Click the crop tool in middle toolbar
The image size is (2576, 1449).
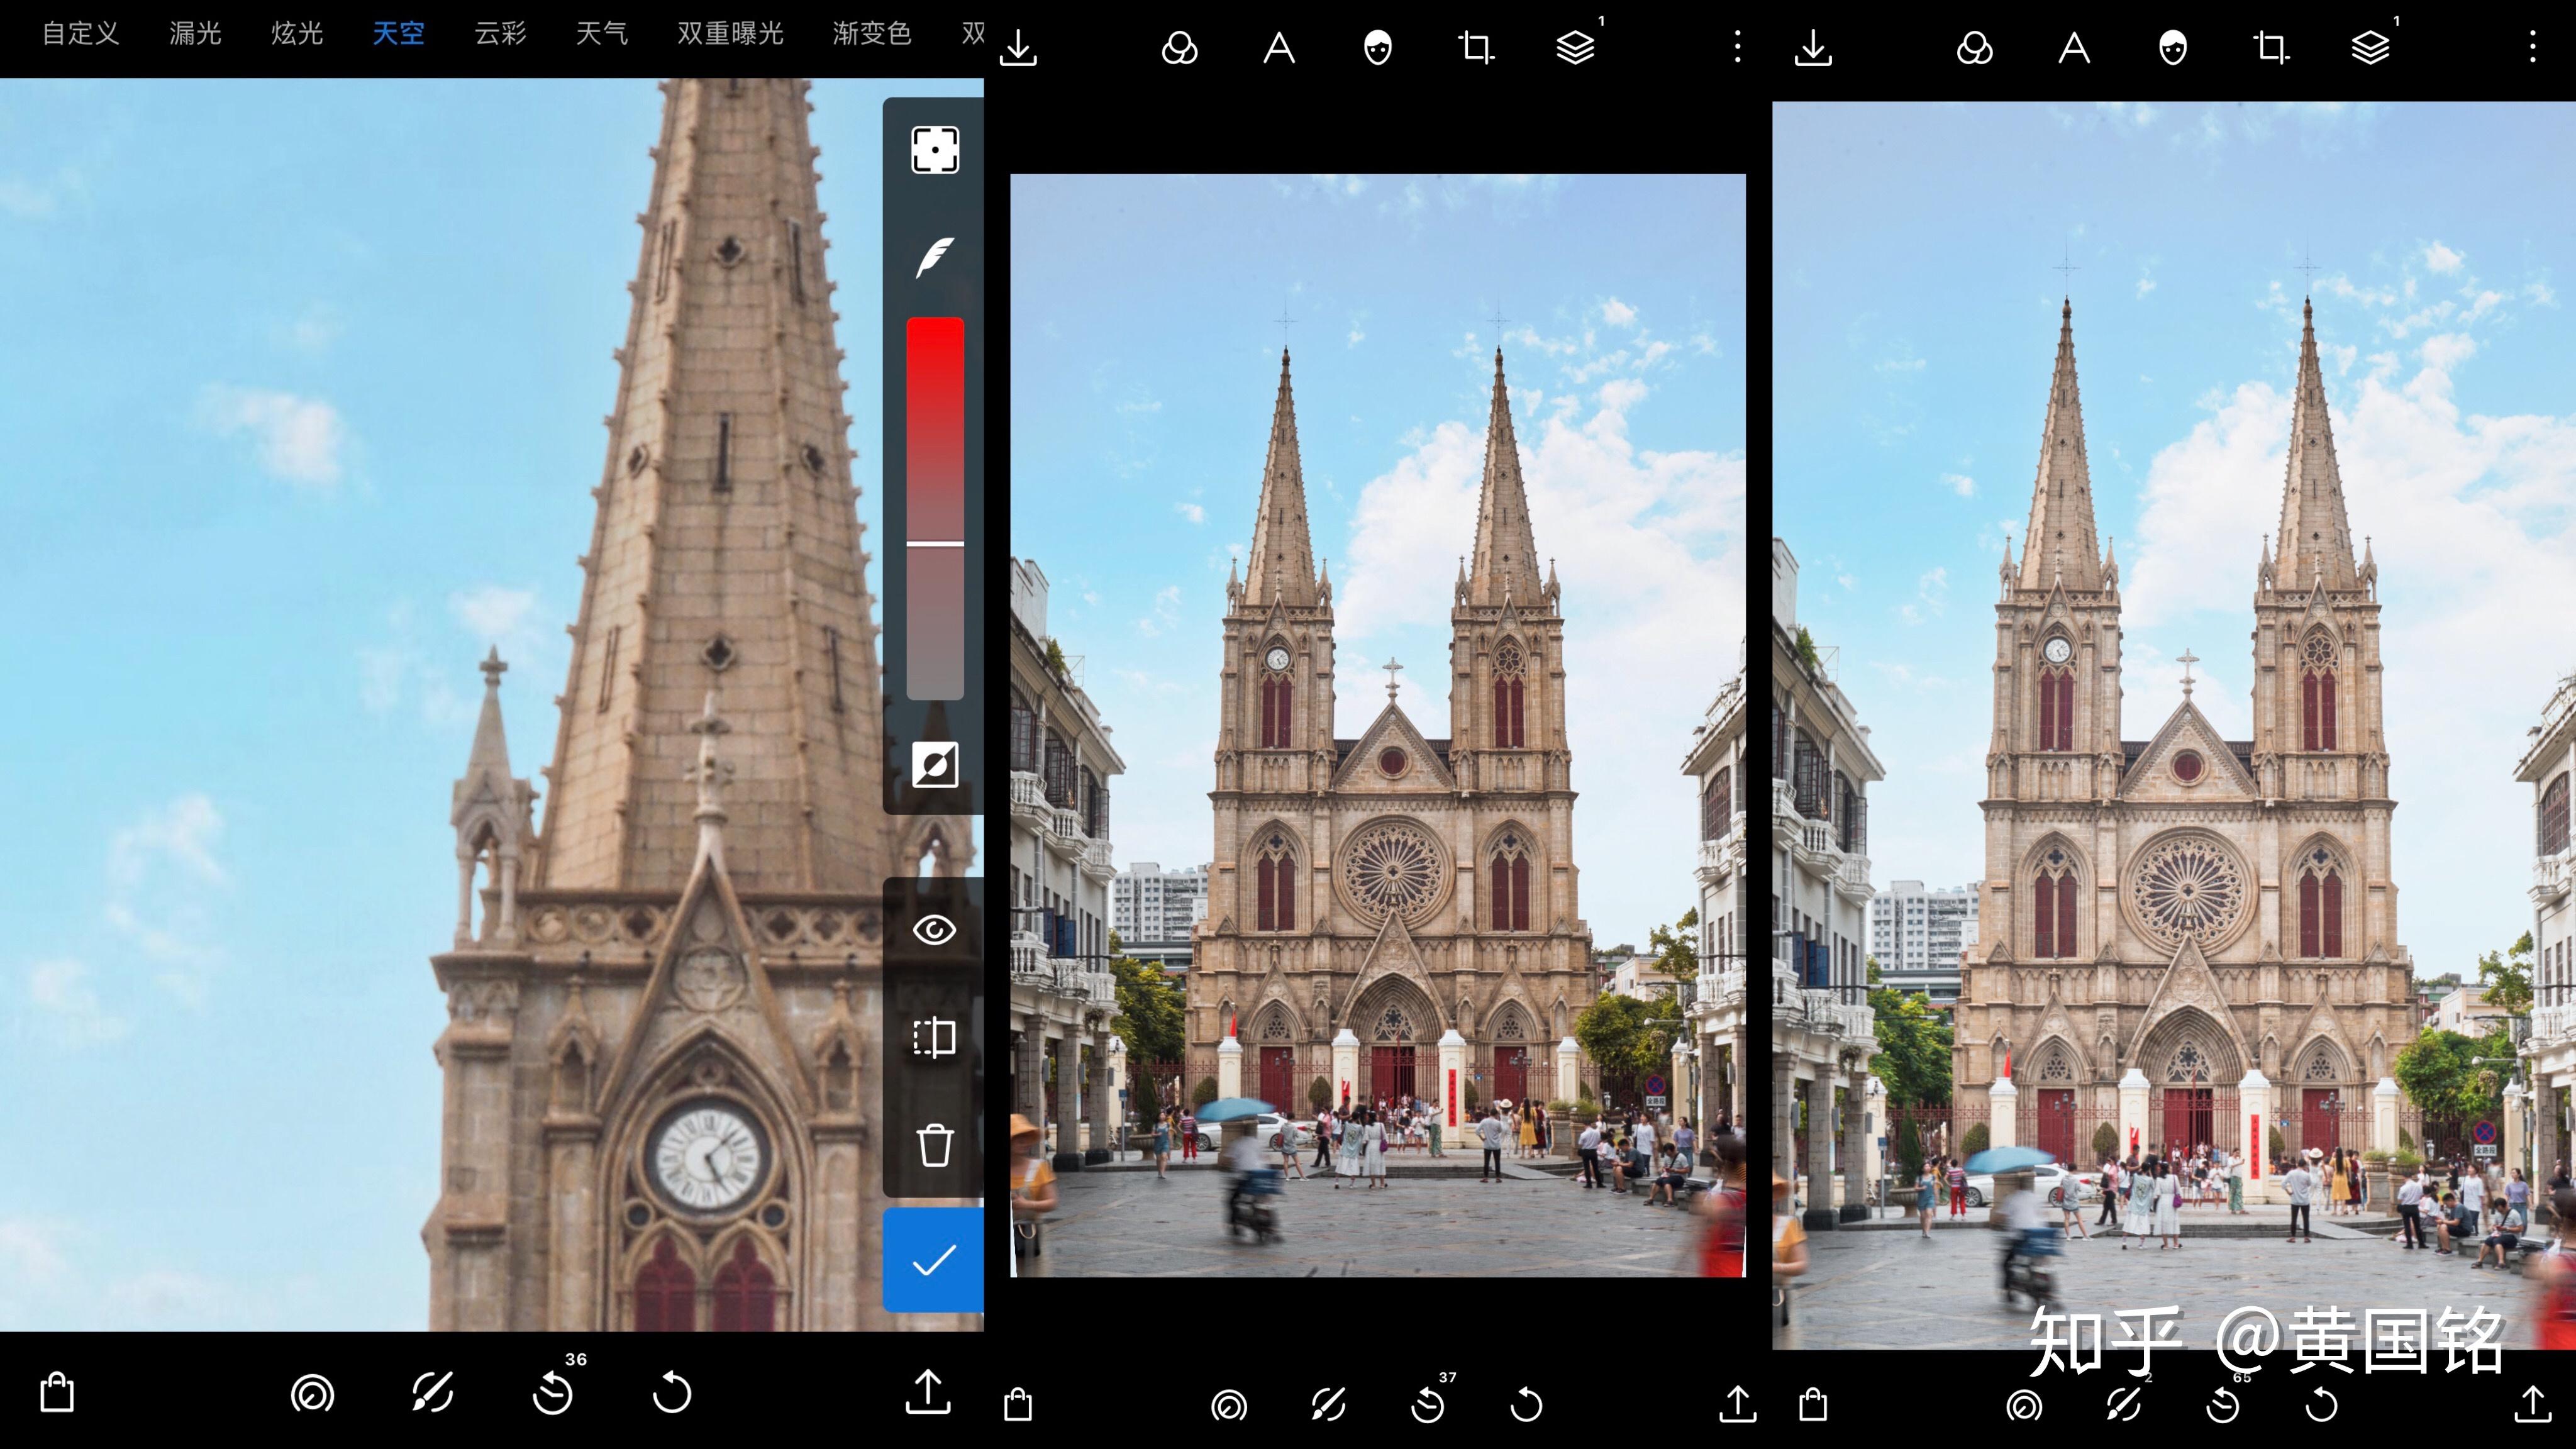pyautogui.click(x=1476, y=47)
